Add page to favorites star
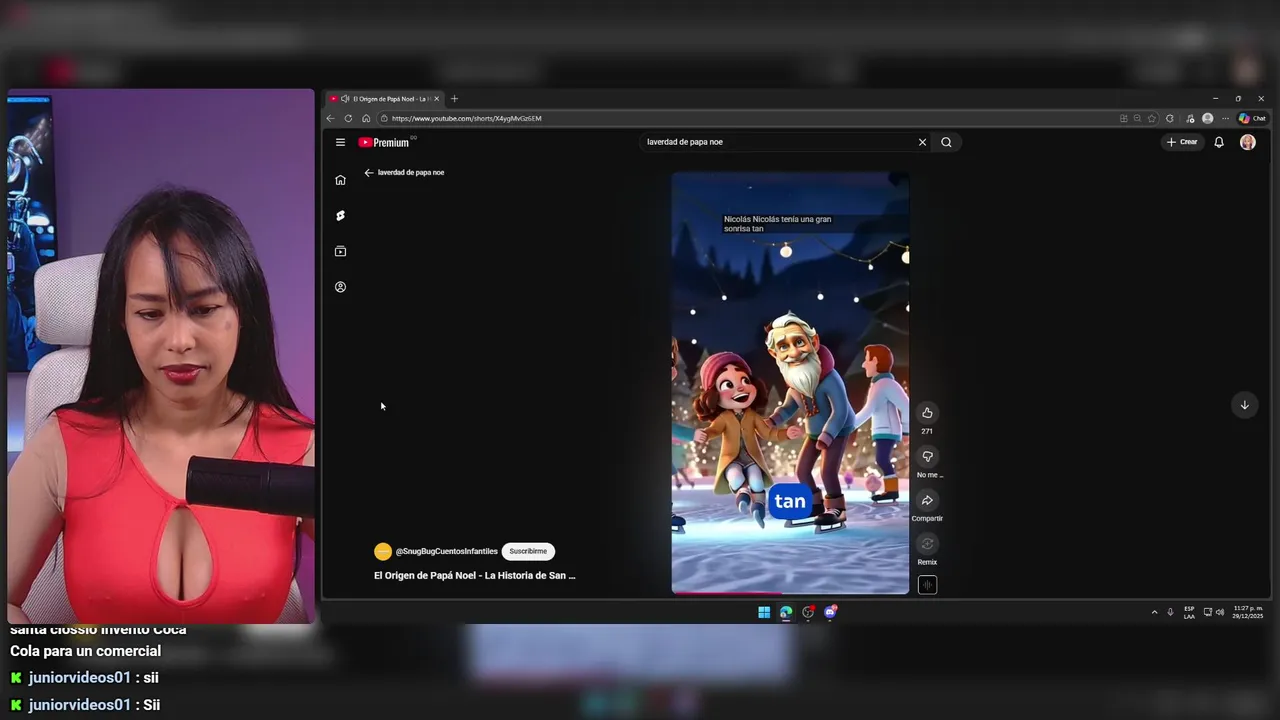The image size is (1280, 720). tap(1152, 118)
